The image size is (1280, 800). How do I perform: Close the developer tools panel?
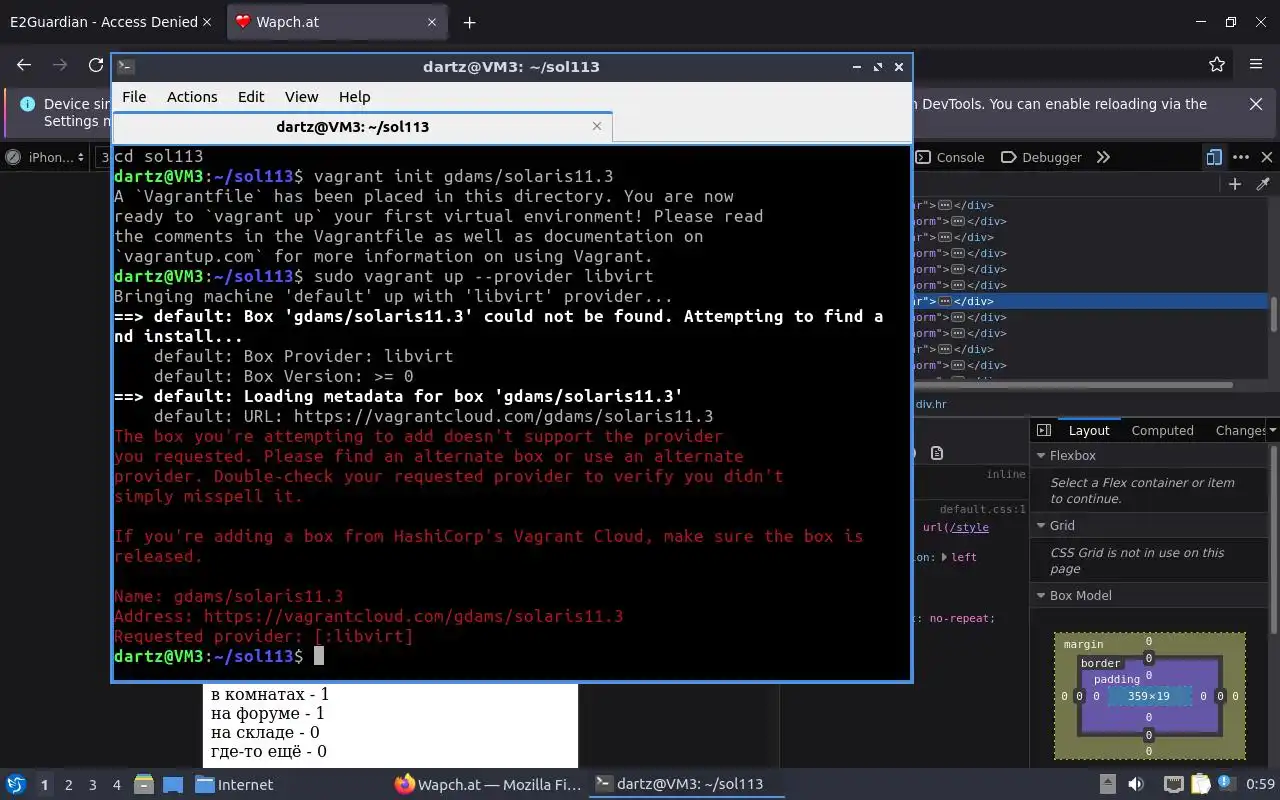1267,157
